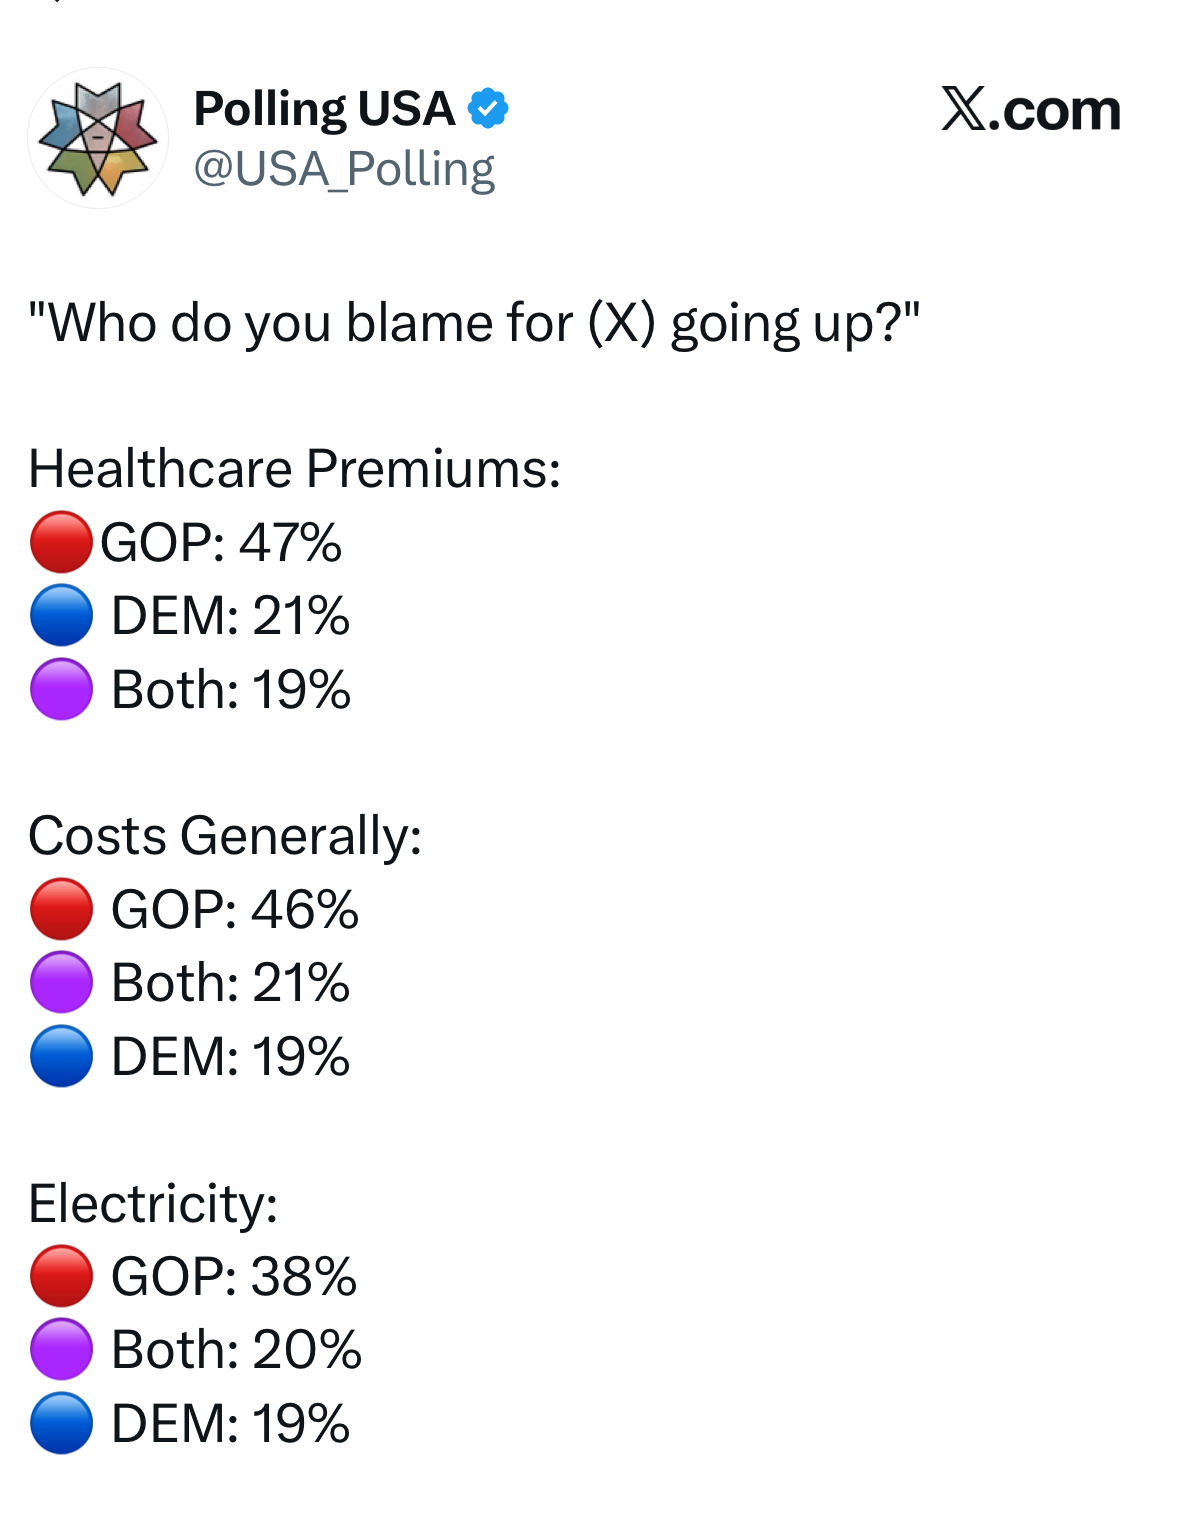Click blue circle under Costs Generally
Image resolution: width=1179 pixels, height=1528 pixels.
pos(61,1056)
